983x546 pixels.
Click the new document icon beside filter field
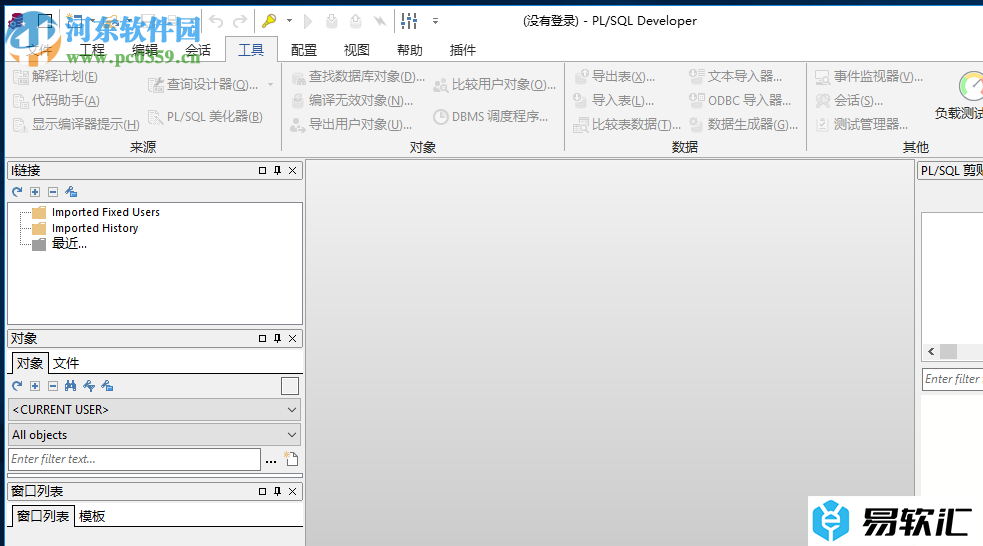pos(291,459)
